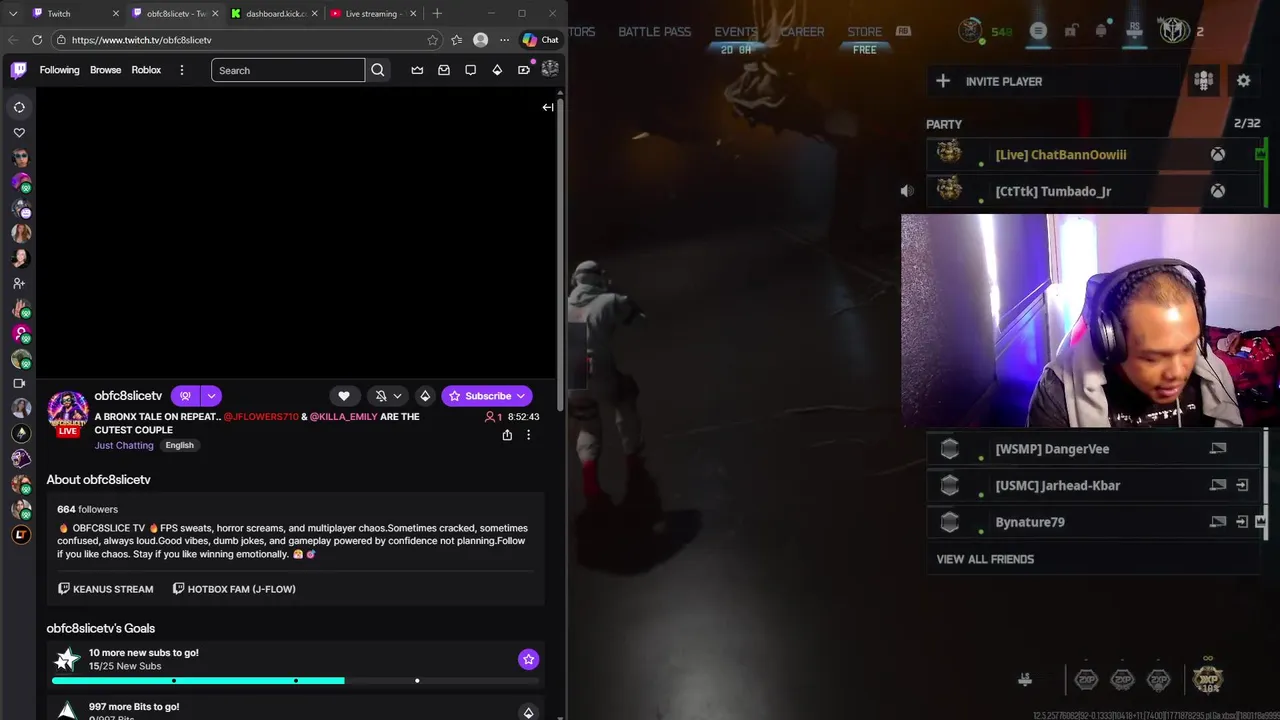This screenshot has height=720, width=1280.
Task: Open the Twitch home logo
Action: (19, 70)
